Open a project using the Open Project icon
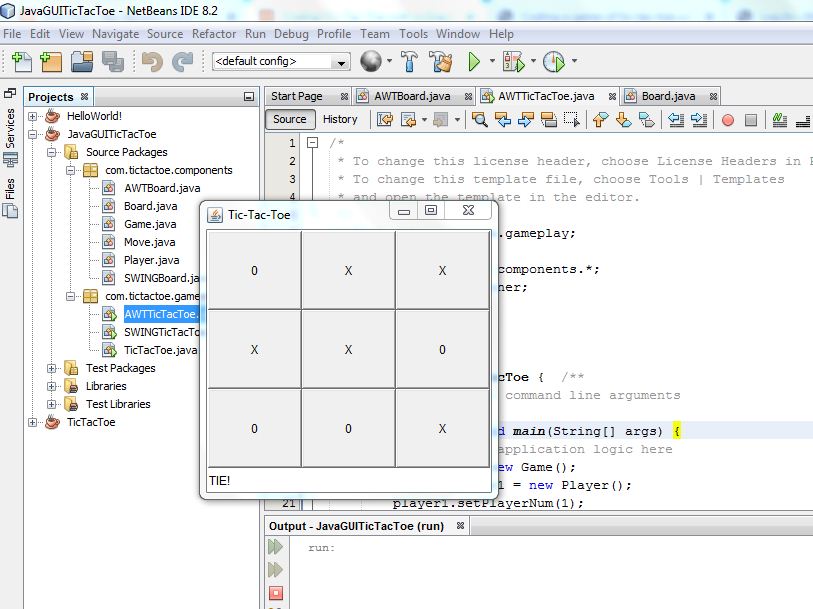The width and height of the screenshot is (813, 609). pyautogui.click(x=85, y=63)
